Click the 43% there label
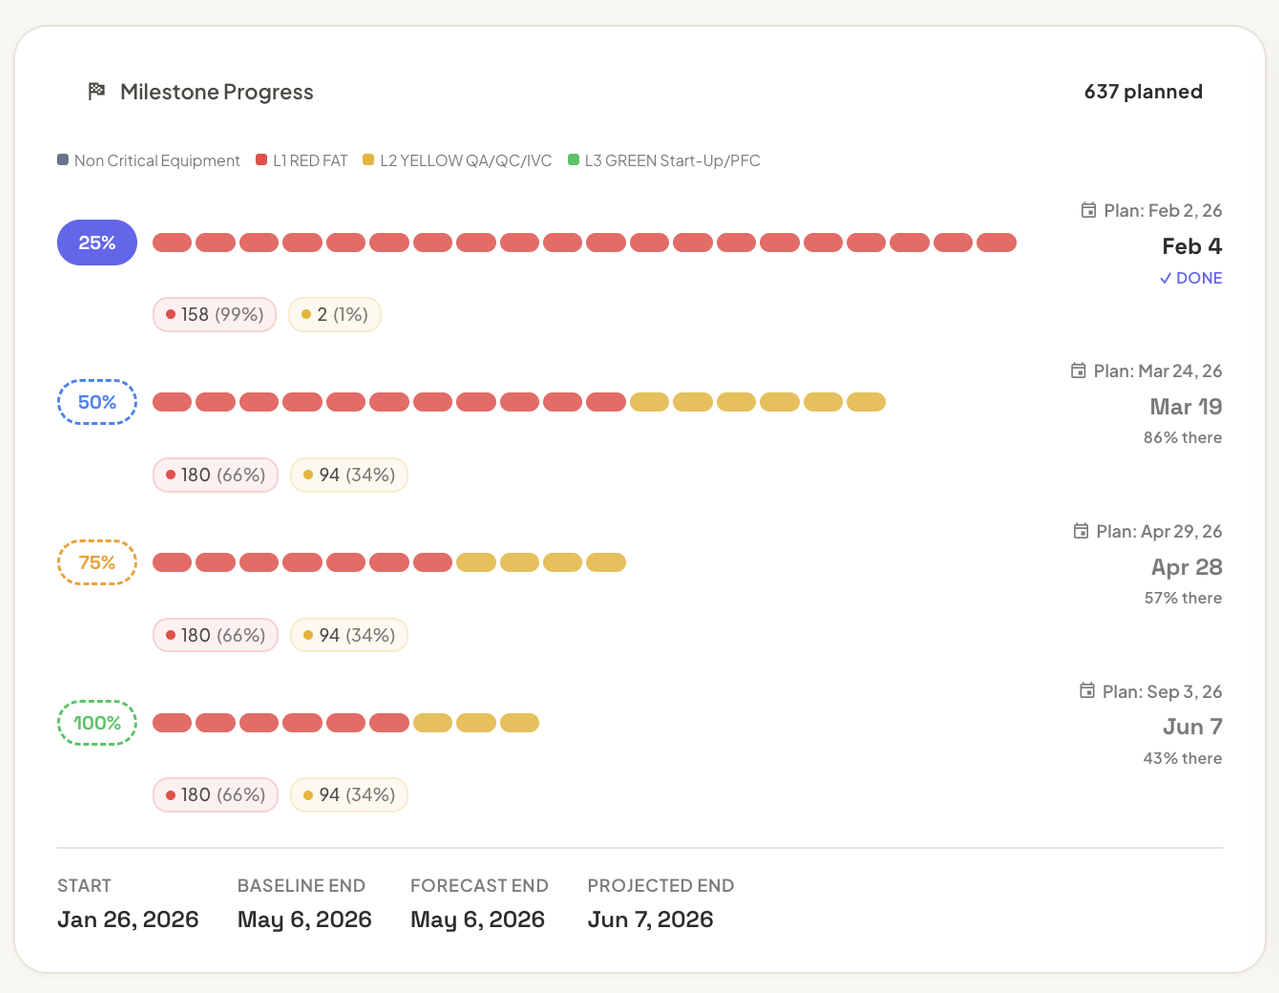Viewport: 1279px width, 993px height. pos(1183,758)
